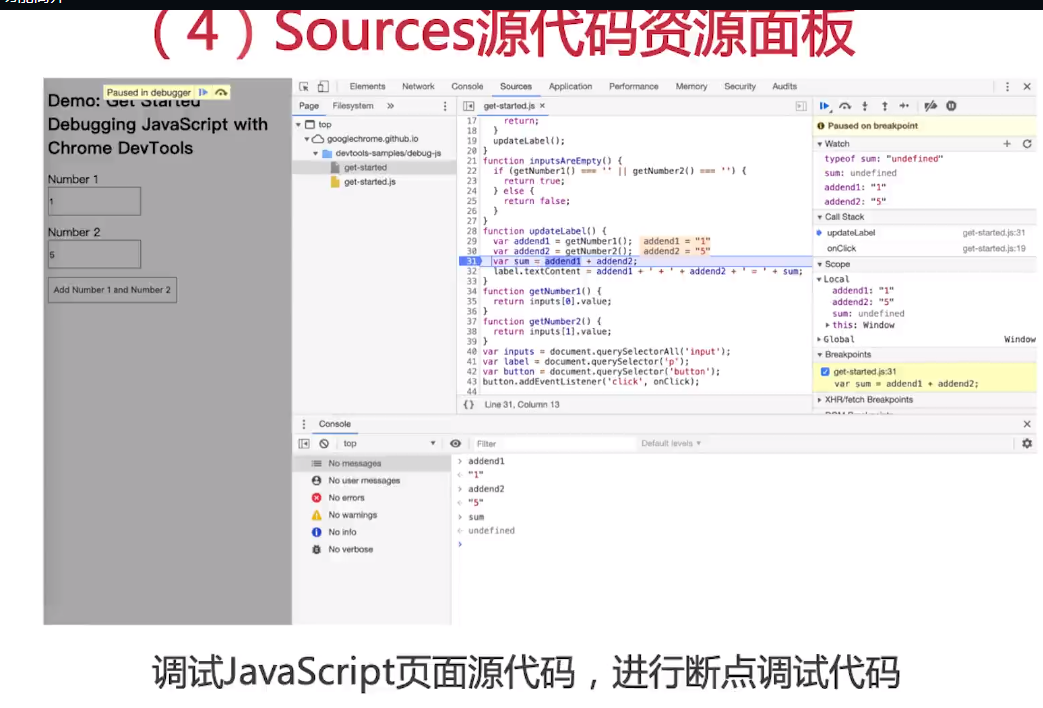Switch to the Network tab
This screenshot has height=708, width=1043.
(x=418, y=87)
